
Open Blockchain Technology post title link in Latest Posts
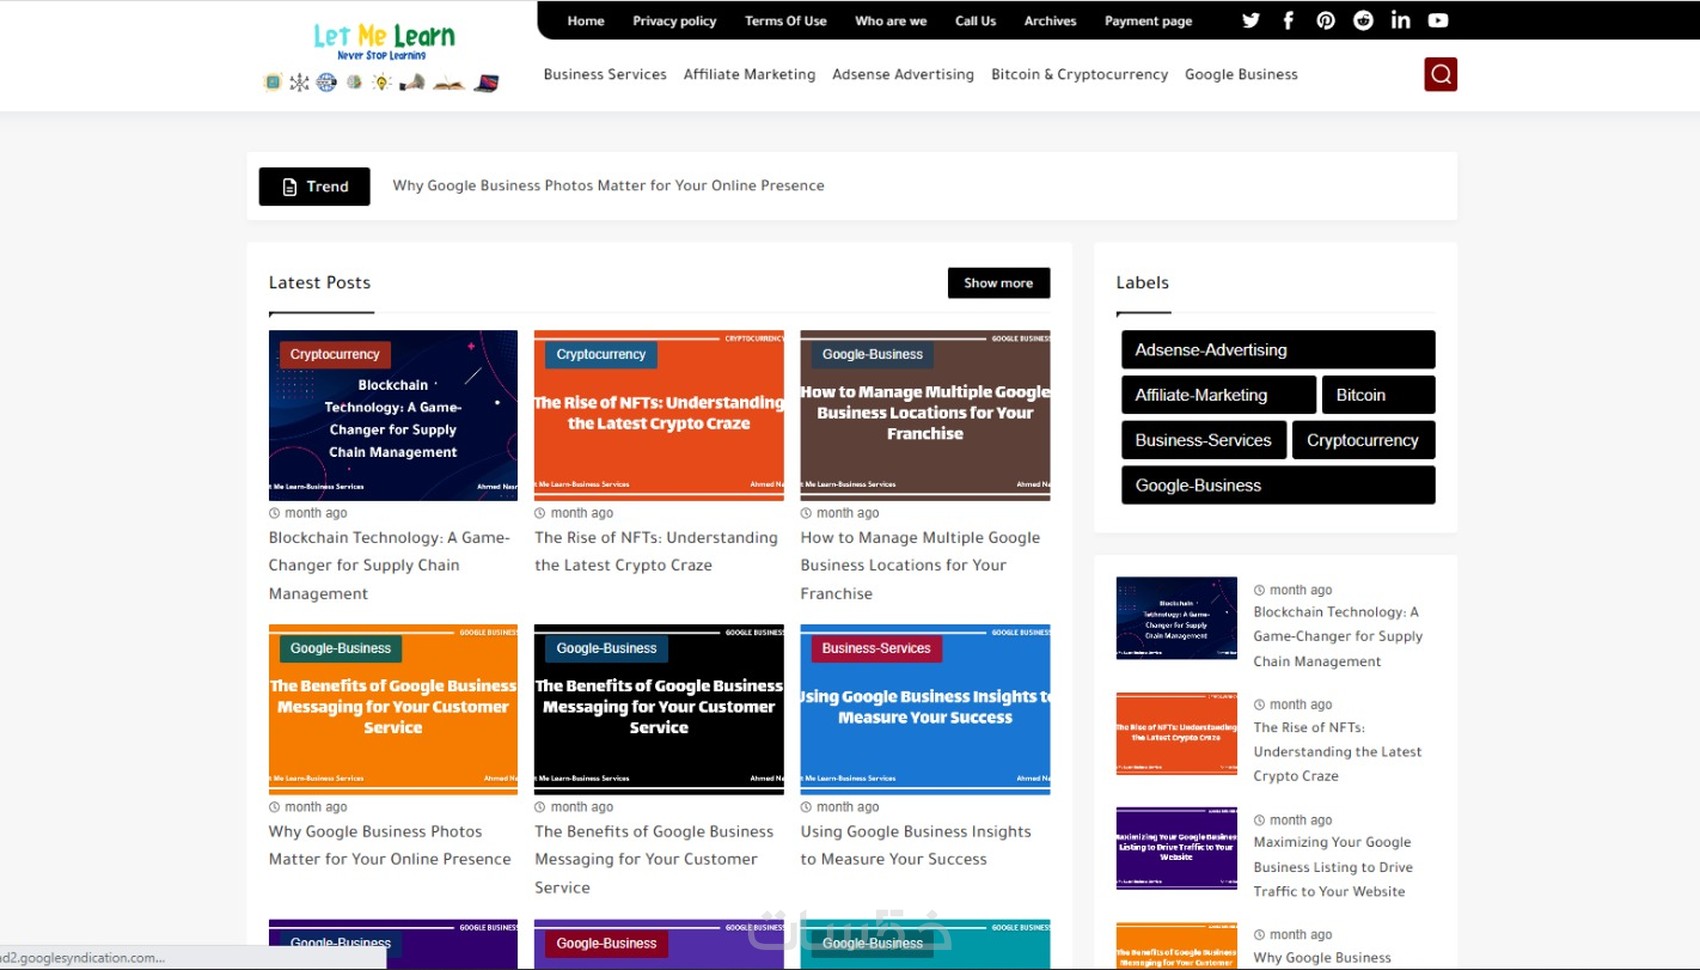[390, 565]
